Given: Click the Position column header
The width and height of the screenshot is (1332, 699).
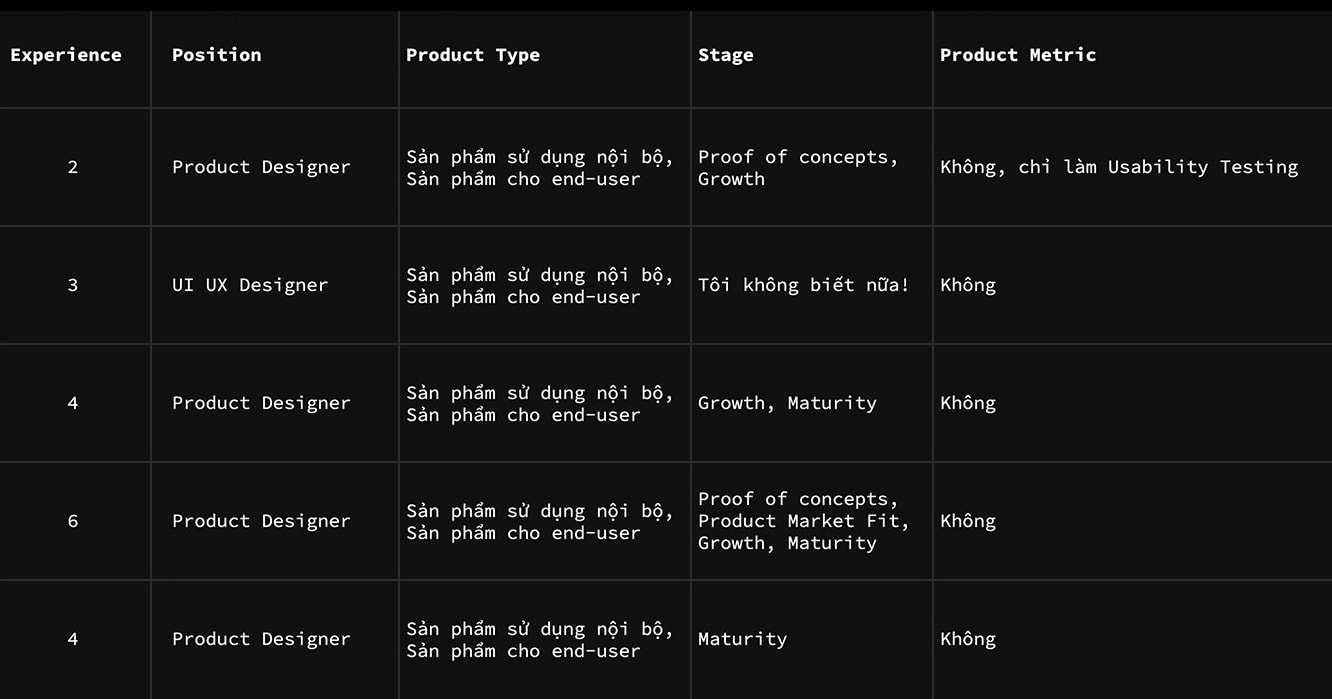Looking at the screenshot, I should point(216,55).
